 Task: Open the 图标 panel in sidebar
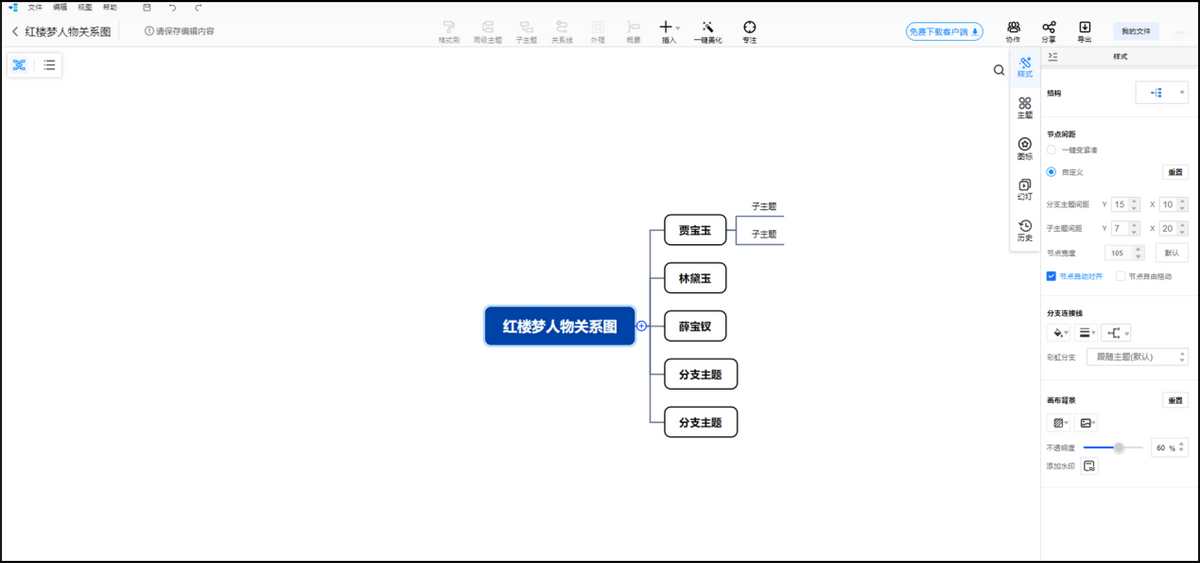pos(1025,144)
